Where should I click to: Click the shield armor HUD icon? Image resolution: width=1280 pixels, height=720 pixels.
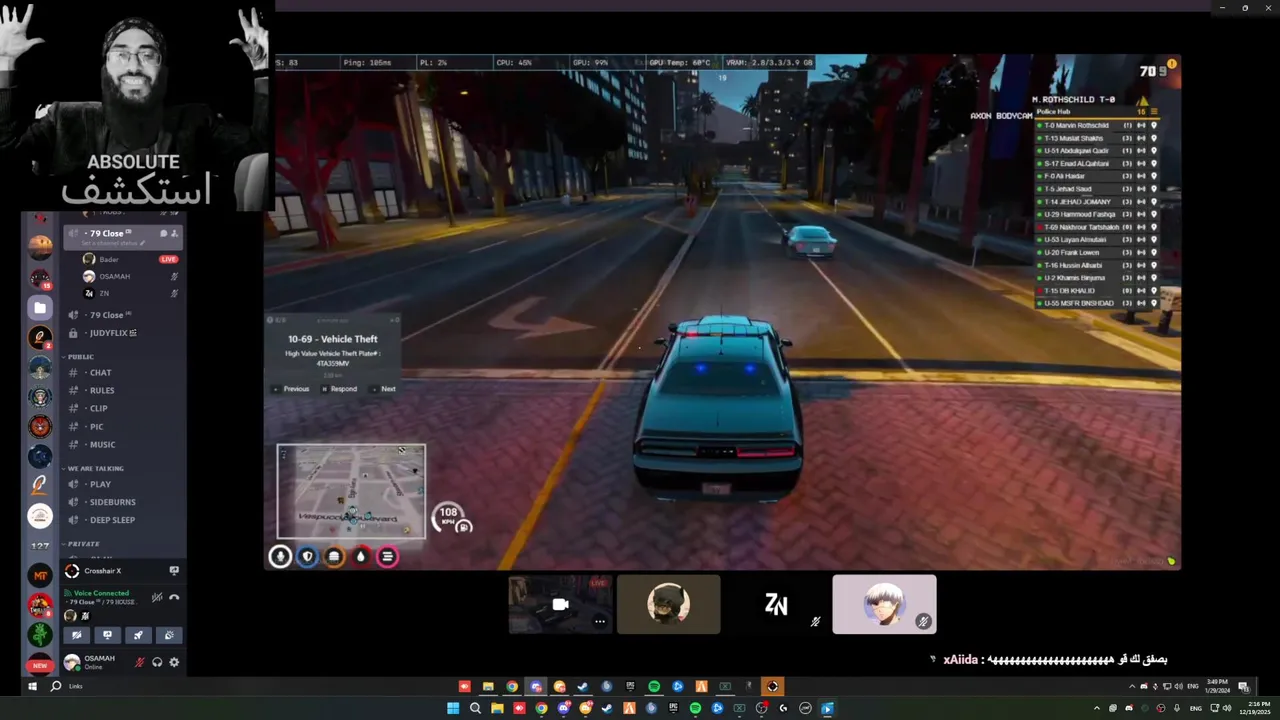click(307, 557)
